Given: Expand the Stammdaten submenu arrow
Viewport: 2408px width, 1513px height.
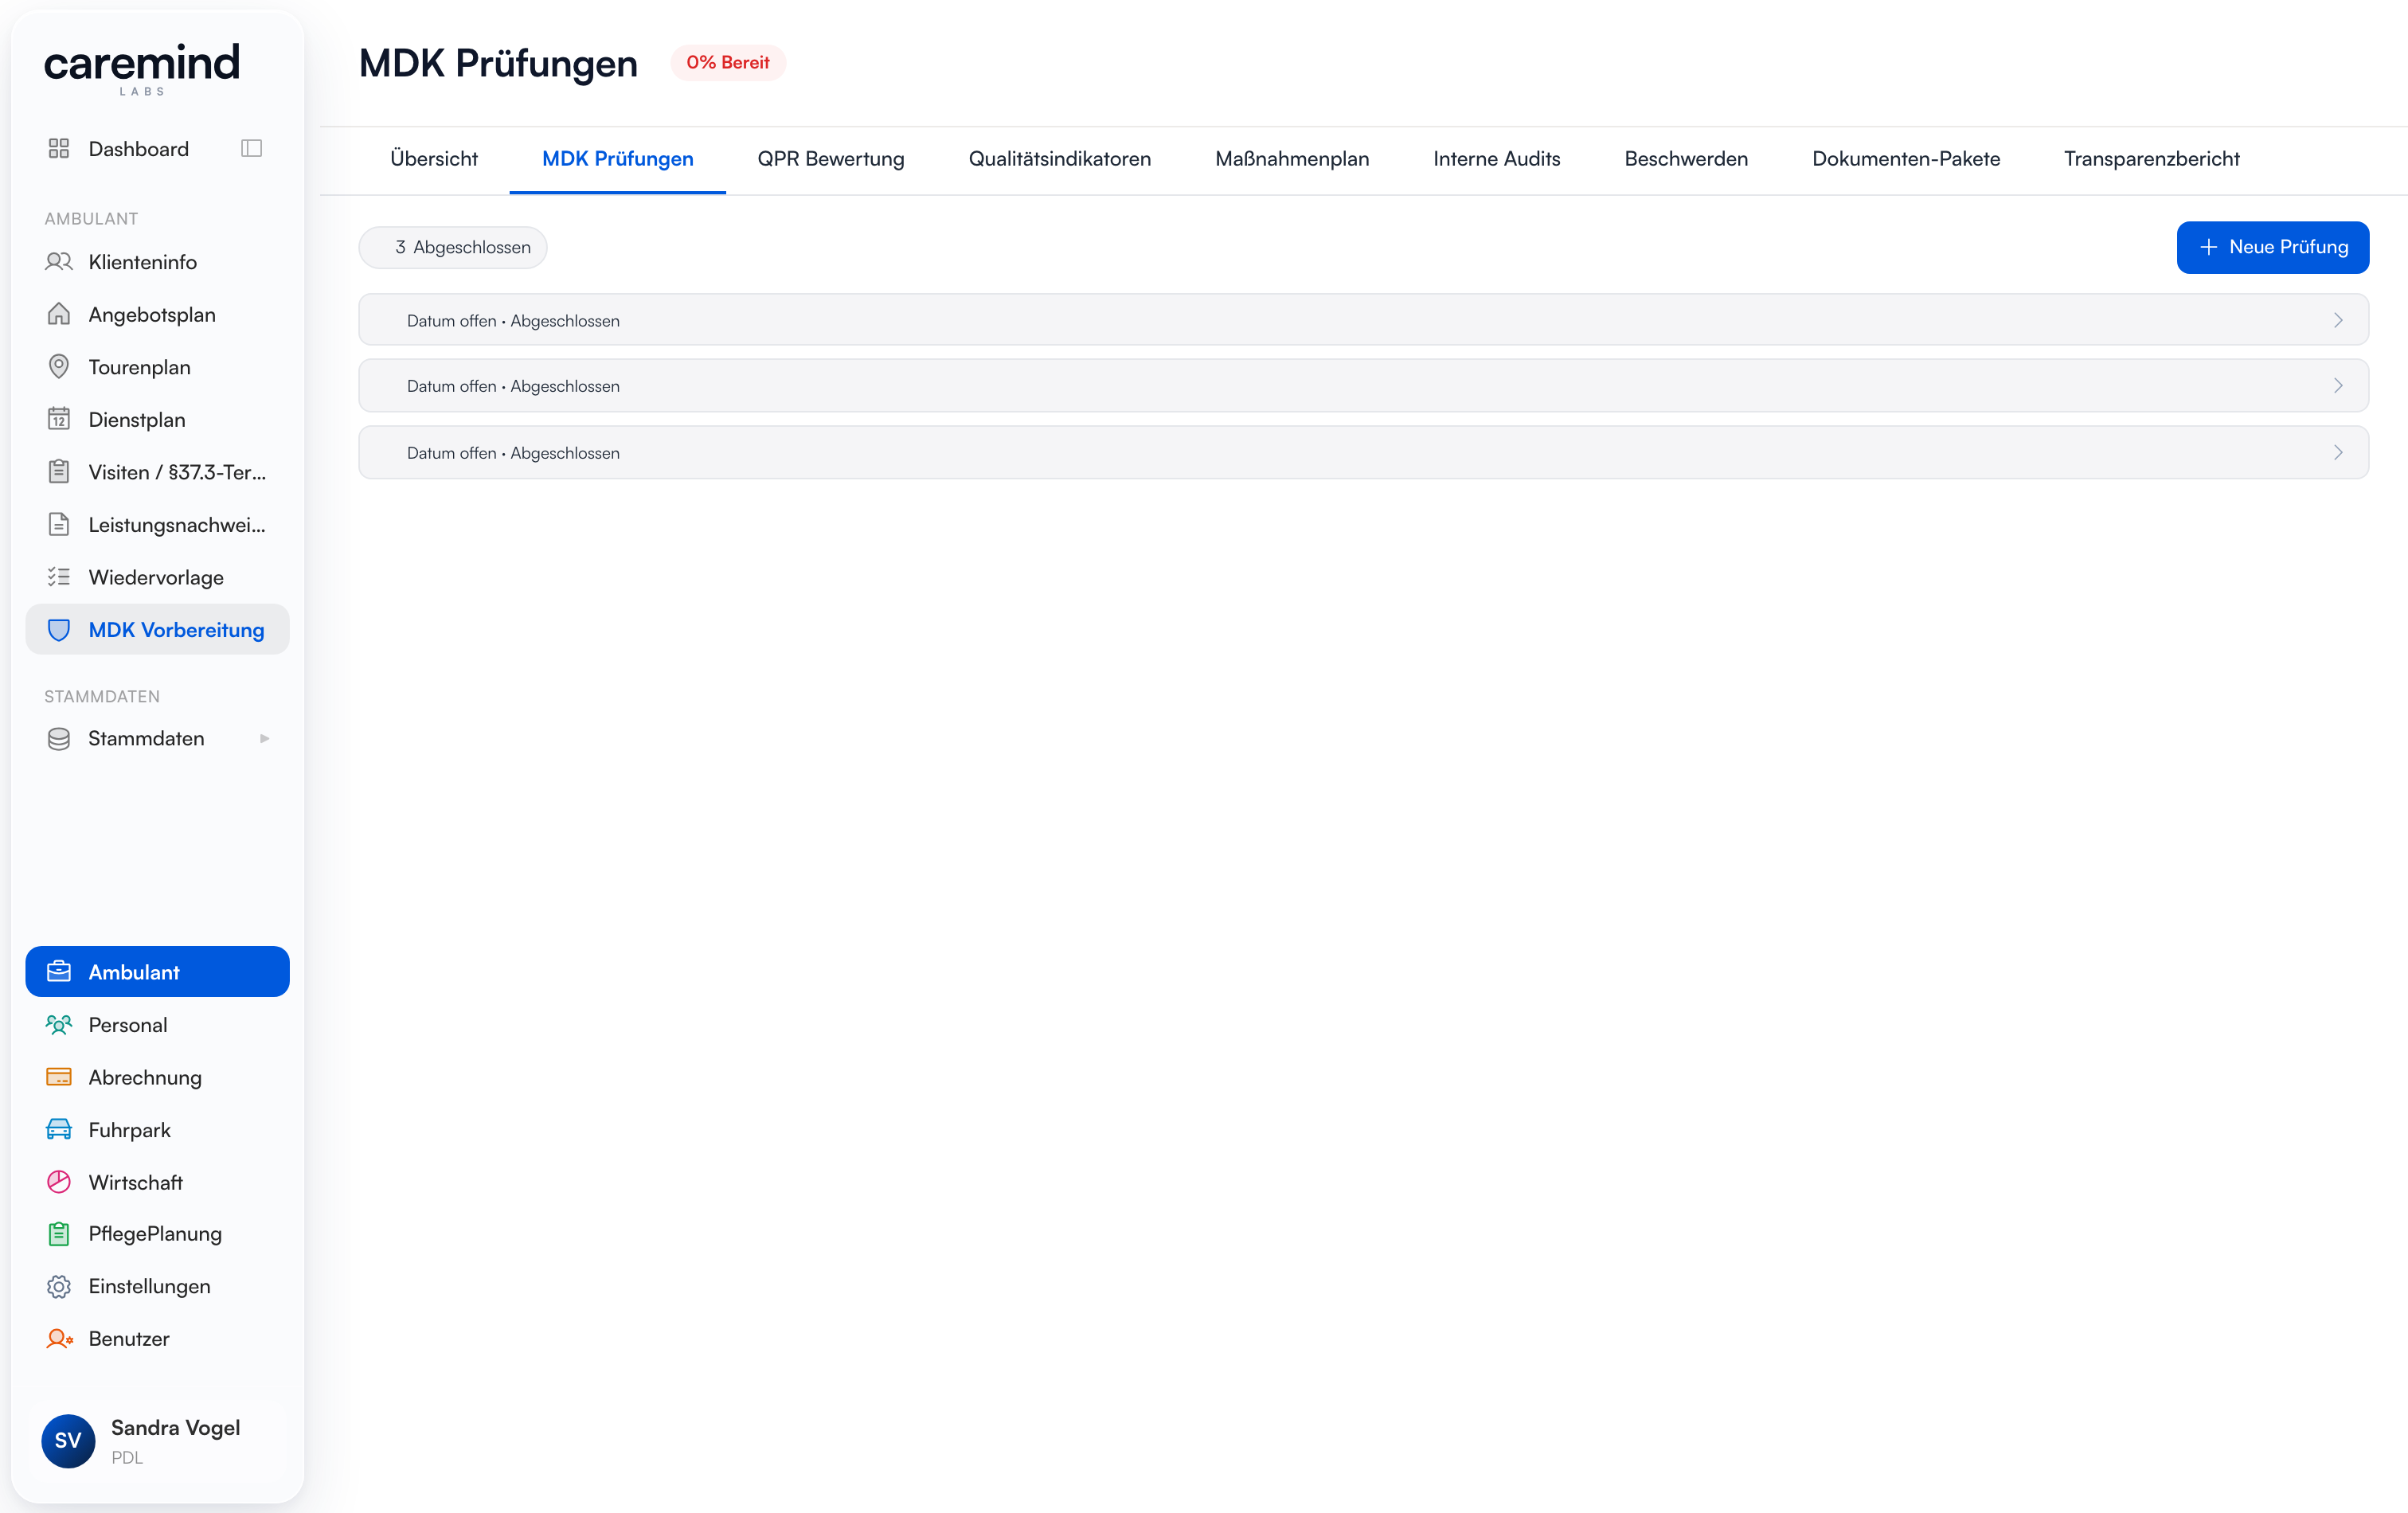Looking at the screenshot, I should click(x=264, y=738).
